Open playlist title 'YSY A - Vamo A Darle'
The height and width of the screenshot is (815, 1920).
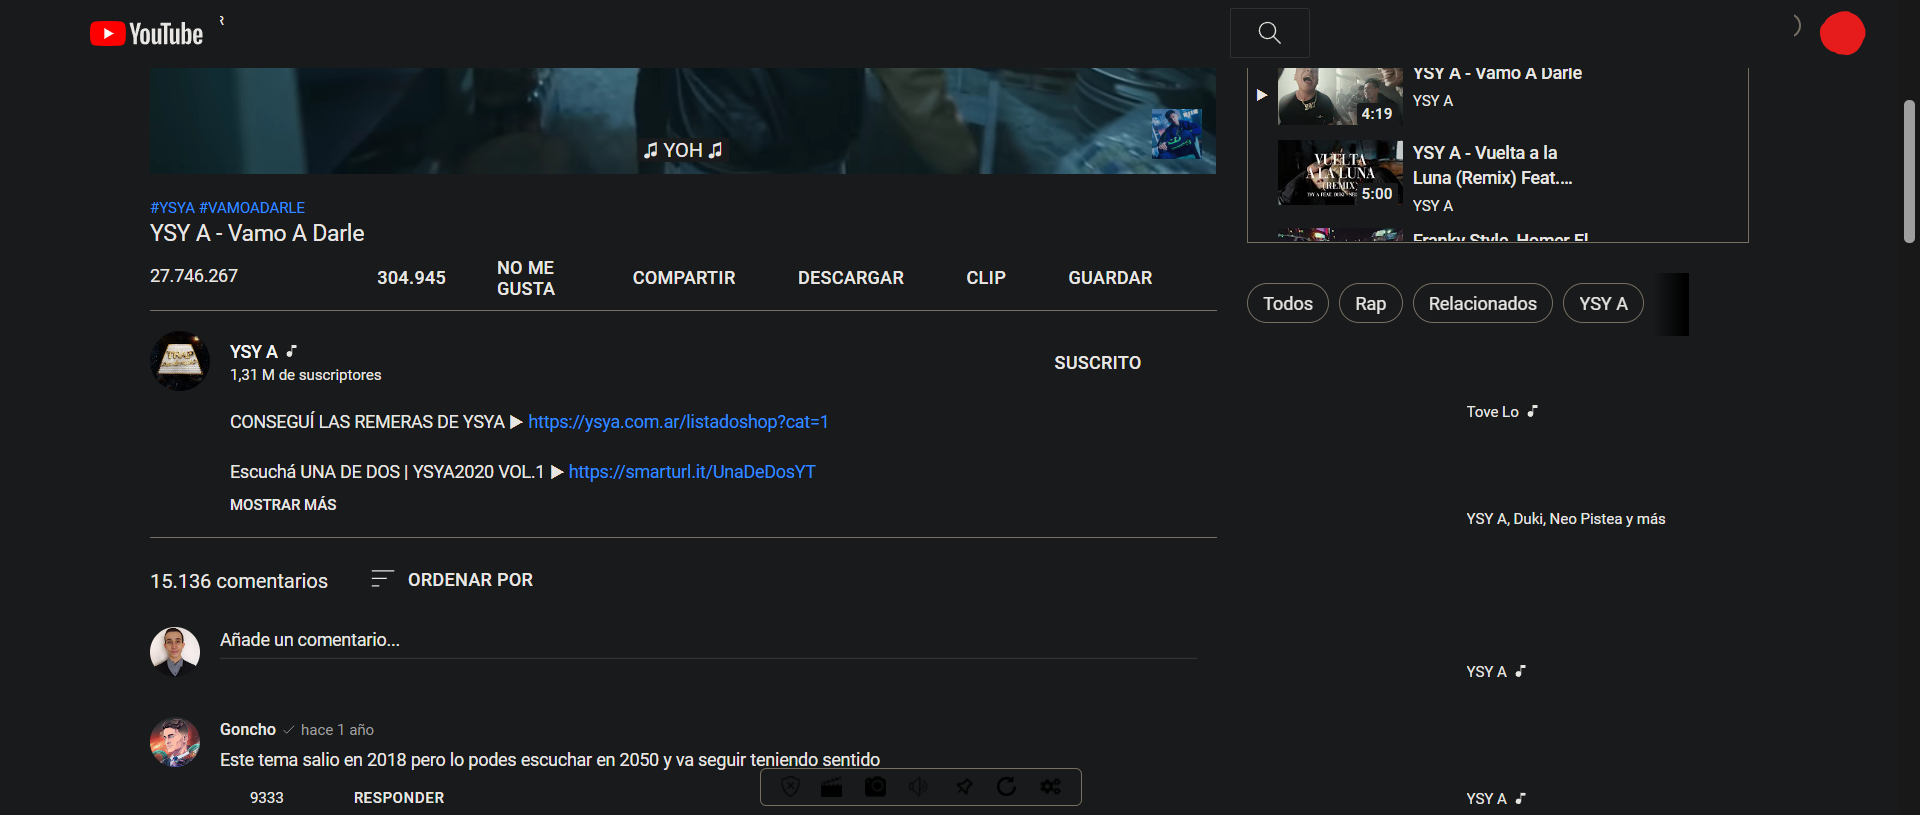click(x=1497, y=74)
